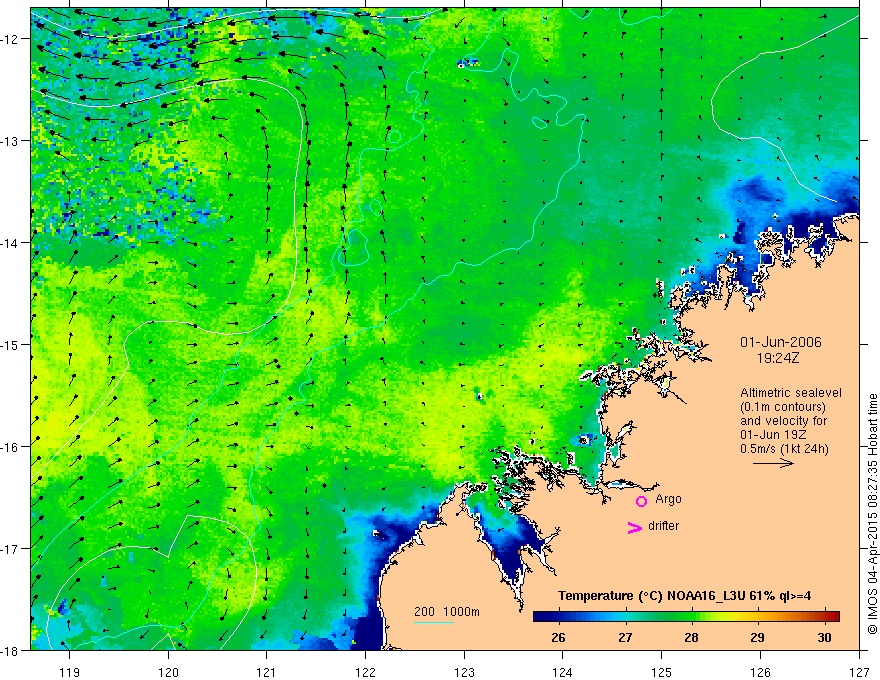Click the IMOS copyright timestamp text
Viewport: 880px width, 680px height.
(872, 513)
